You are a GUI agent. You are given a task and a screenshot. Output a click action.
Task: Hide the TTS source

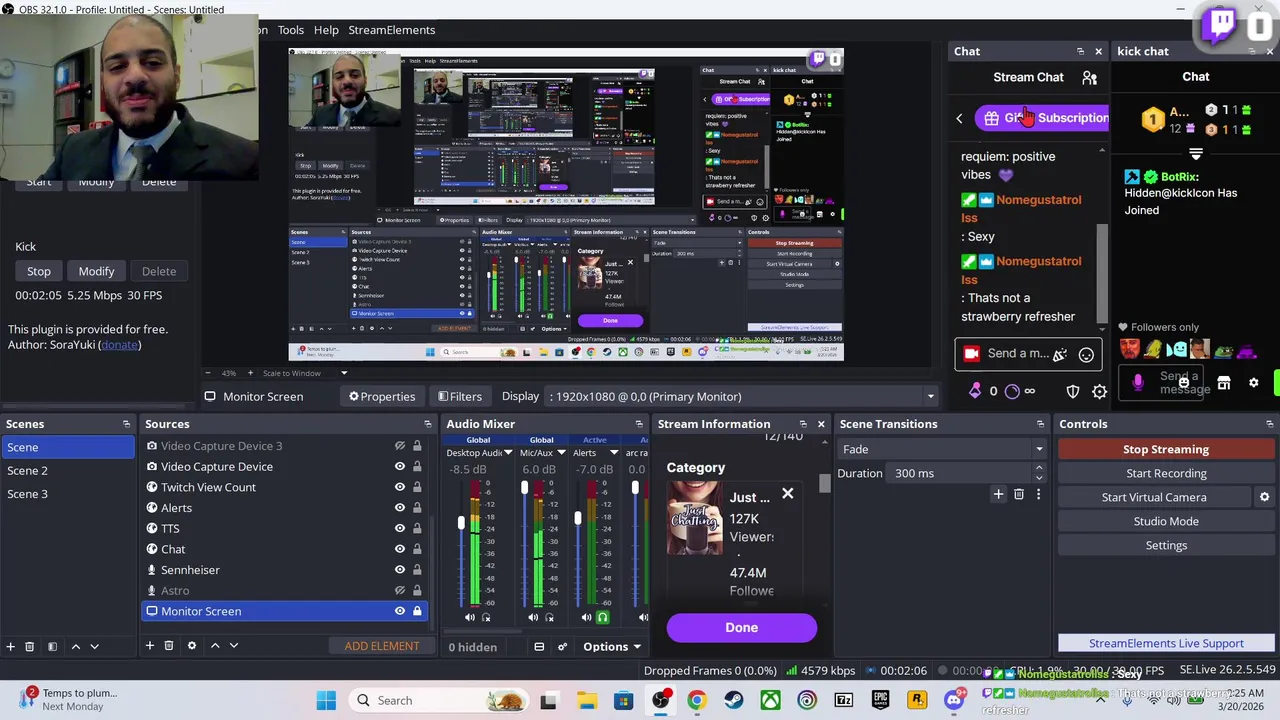click(400, 528)
